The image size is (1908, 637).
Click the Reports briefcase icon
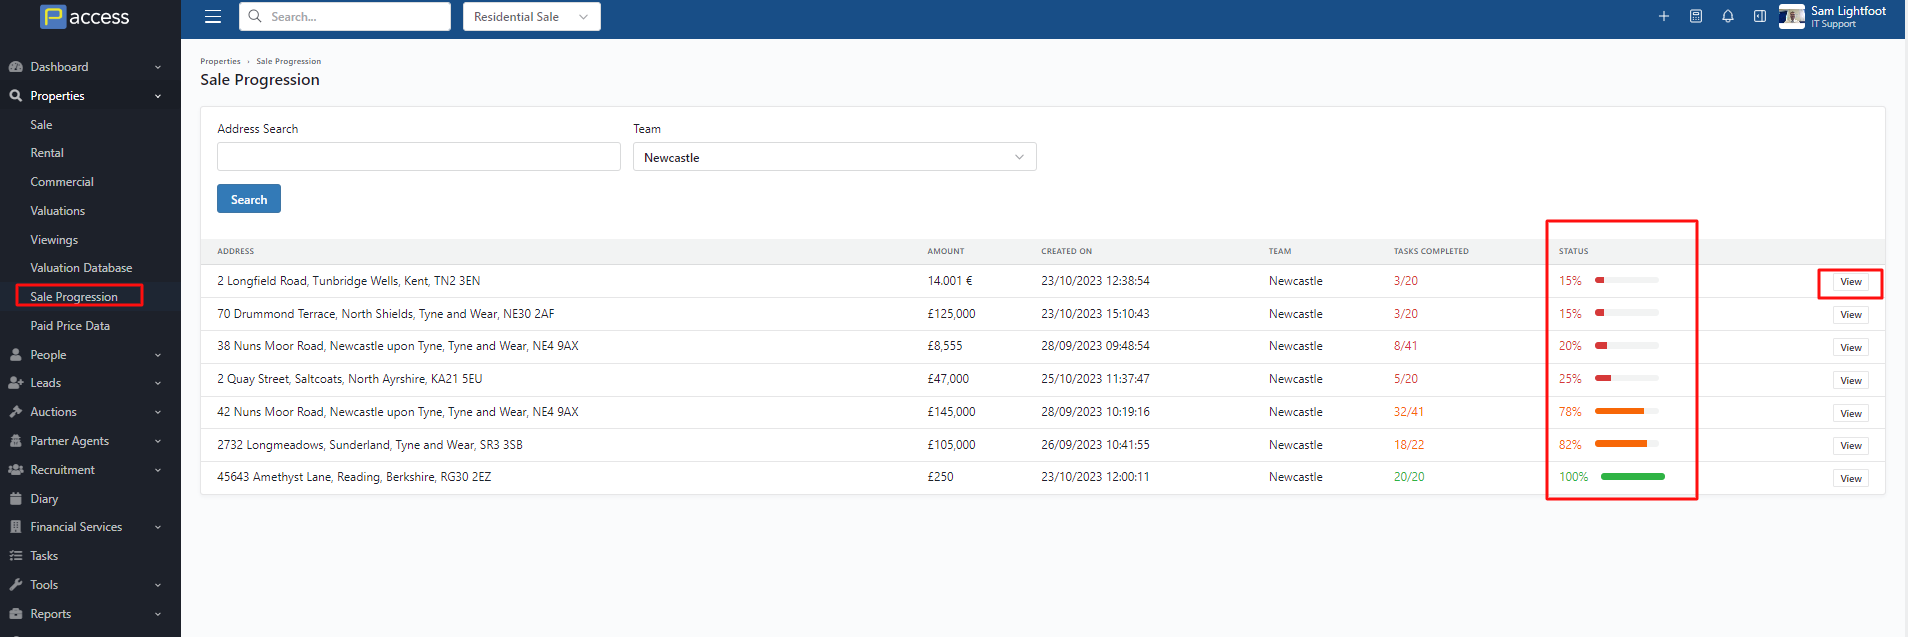tap(16, 614)
